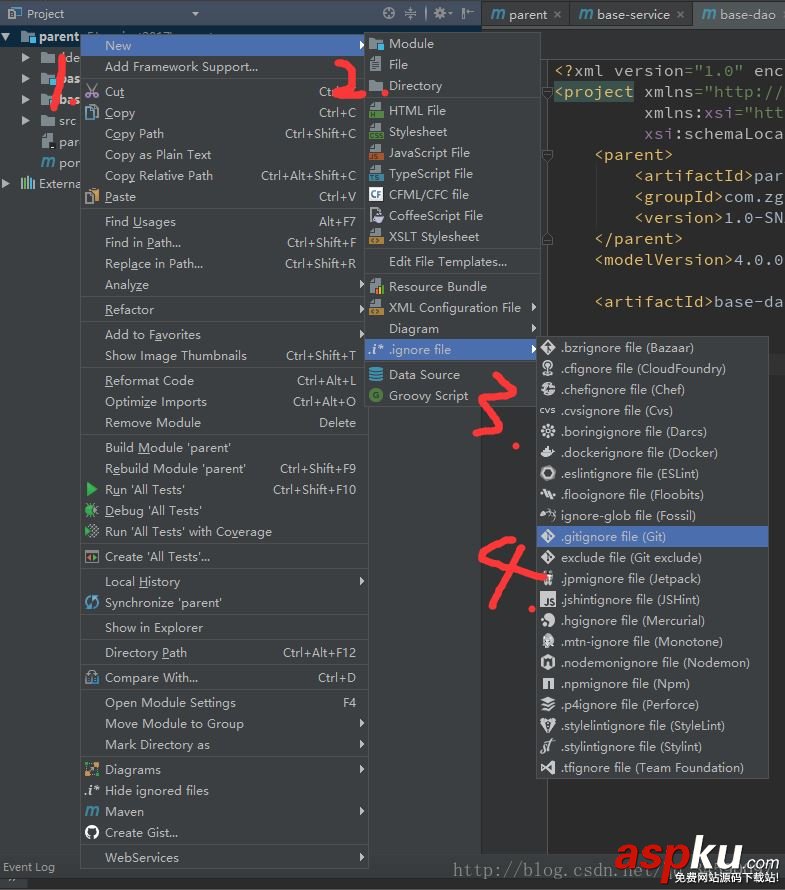This screenshot has height=890, width=785.
Task: Click the HTML File icon
Action: (376, 111)
